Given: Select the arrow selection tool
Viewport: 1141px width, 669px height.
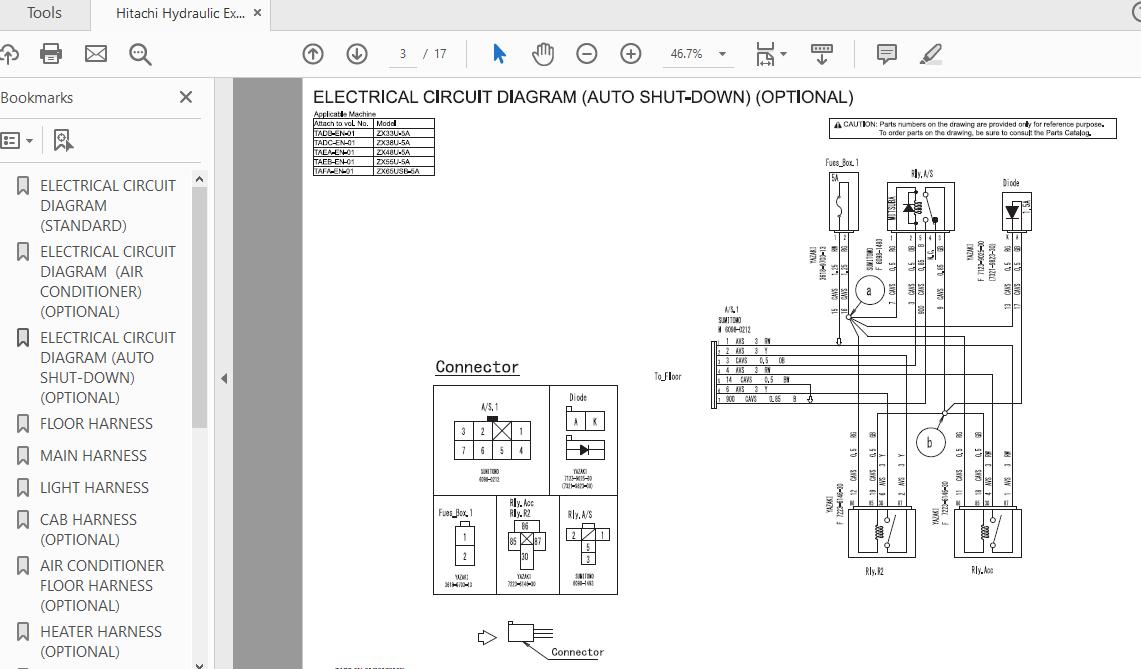Looking at the screenshot, I should 499,54.
